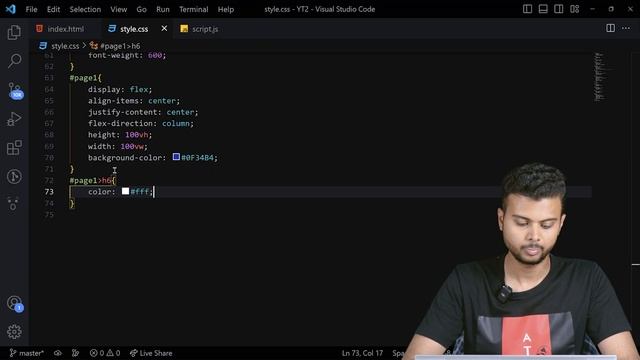Open the Terminal menu
Viewport: 640px width, 360px height.
coord(193,9)
